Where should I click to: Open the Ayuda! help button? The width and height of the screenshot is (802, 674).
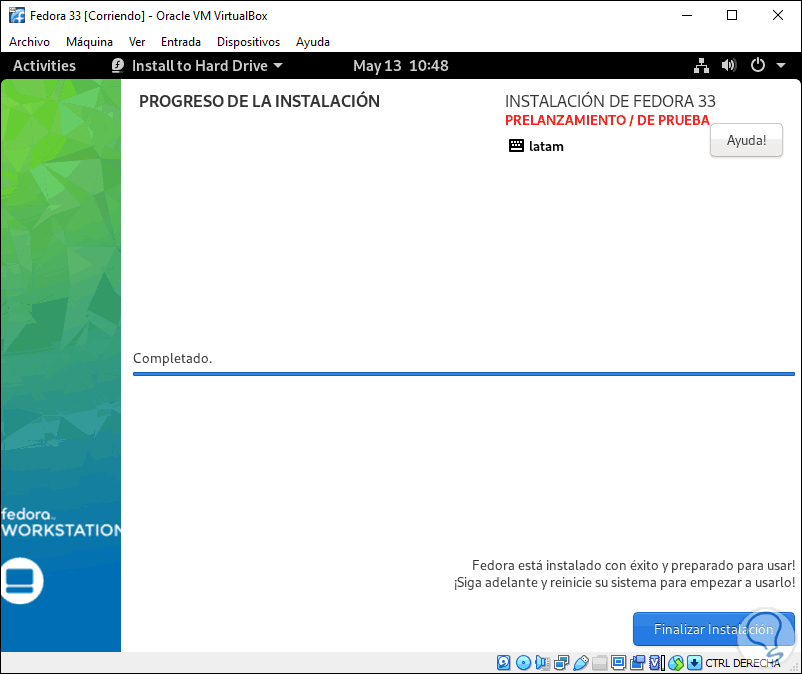point(746,140)
